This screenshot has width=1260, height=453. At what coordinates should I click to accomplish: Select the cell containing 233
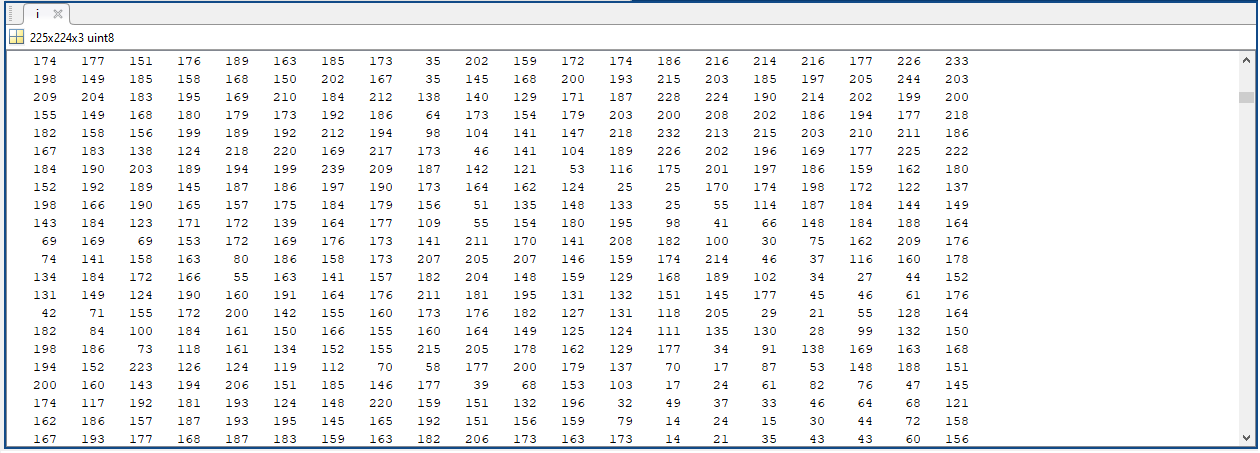point(957,61)
